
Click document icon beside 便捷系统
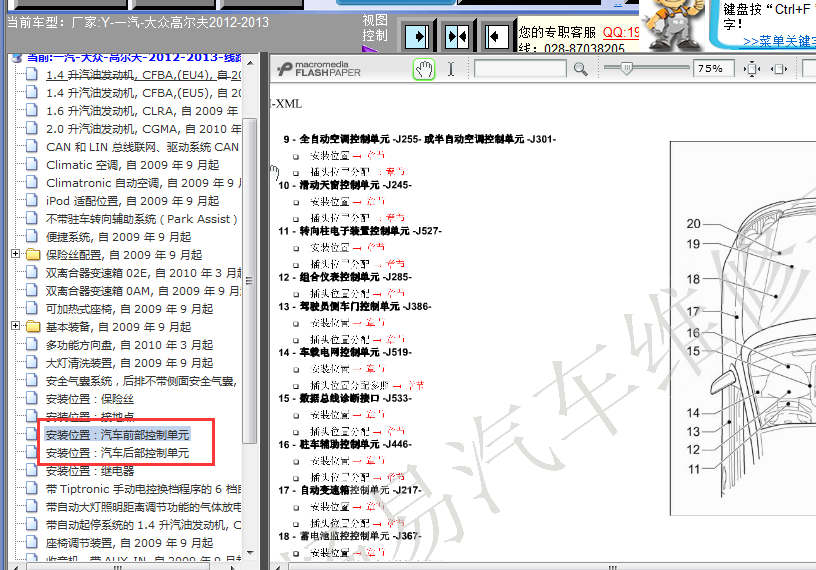click(32, 236)
